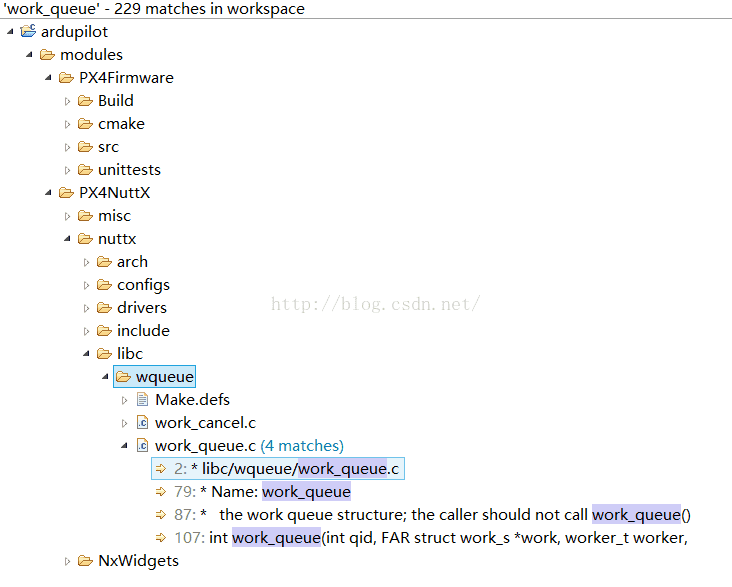The image size is (732, 587).
Task: Select the wqueue folder label
Action: 165,376
